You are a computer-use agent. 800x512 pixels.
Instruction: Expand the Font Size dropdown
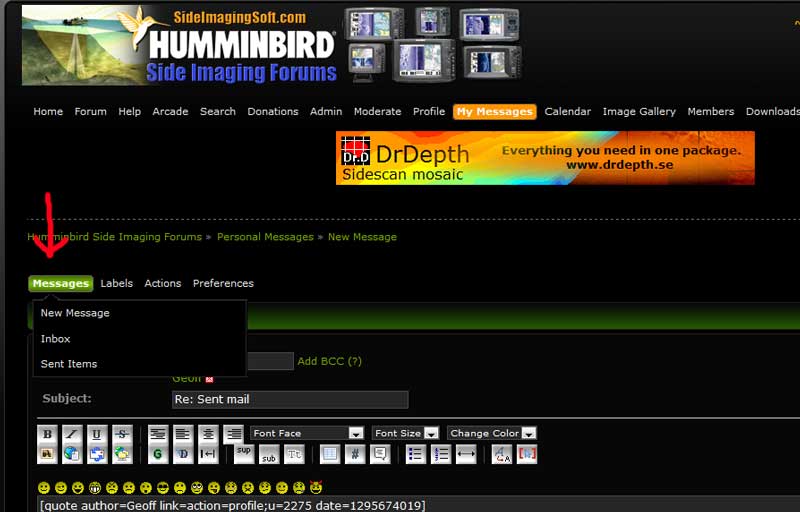pos(406,433)
